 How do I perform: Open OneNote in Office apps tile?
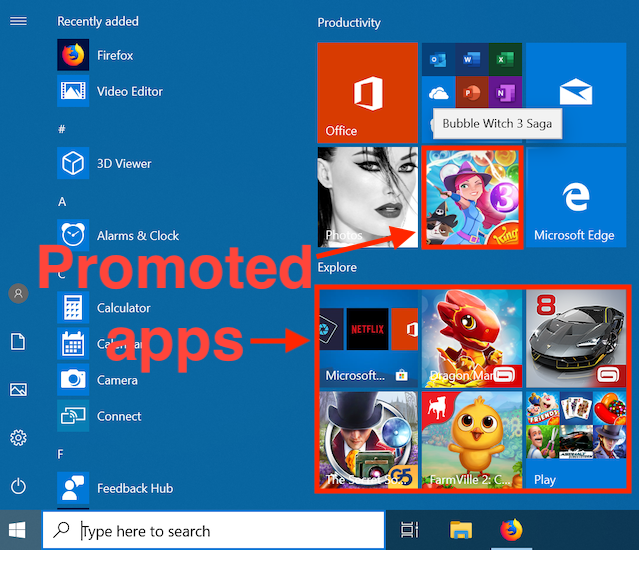coord(505,93)
